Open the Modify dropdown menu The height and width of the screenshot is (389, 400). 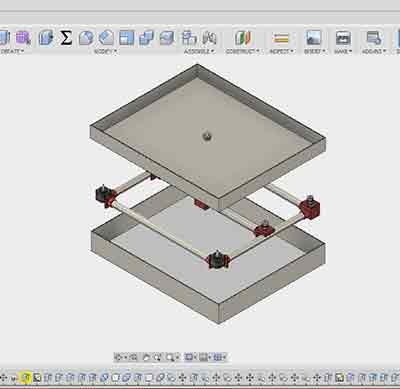click(x=105, y=52)
